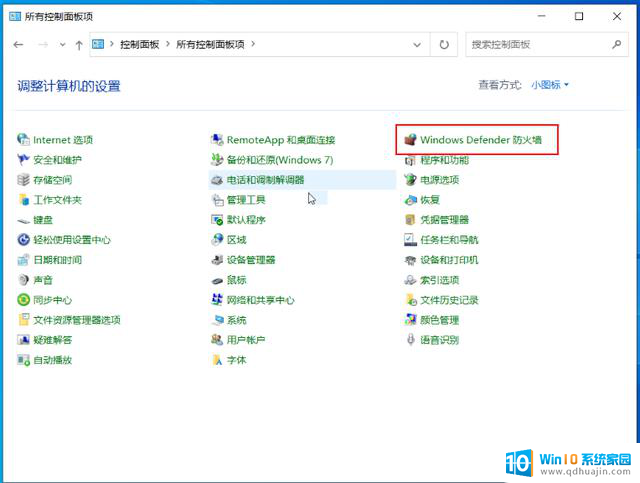Image resolution: width=640 pixels, height=483 pixels.
Task: Click the forward navigation arrow
Action: (43, 45)
